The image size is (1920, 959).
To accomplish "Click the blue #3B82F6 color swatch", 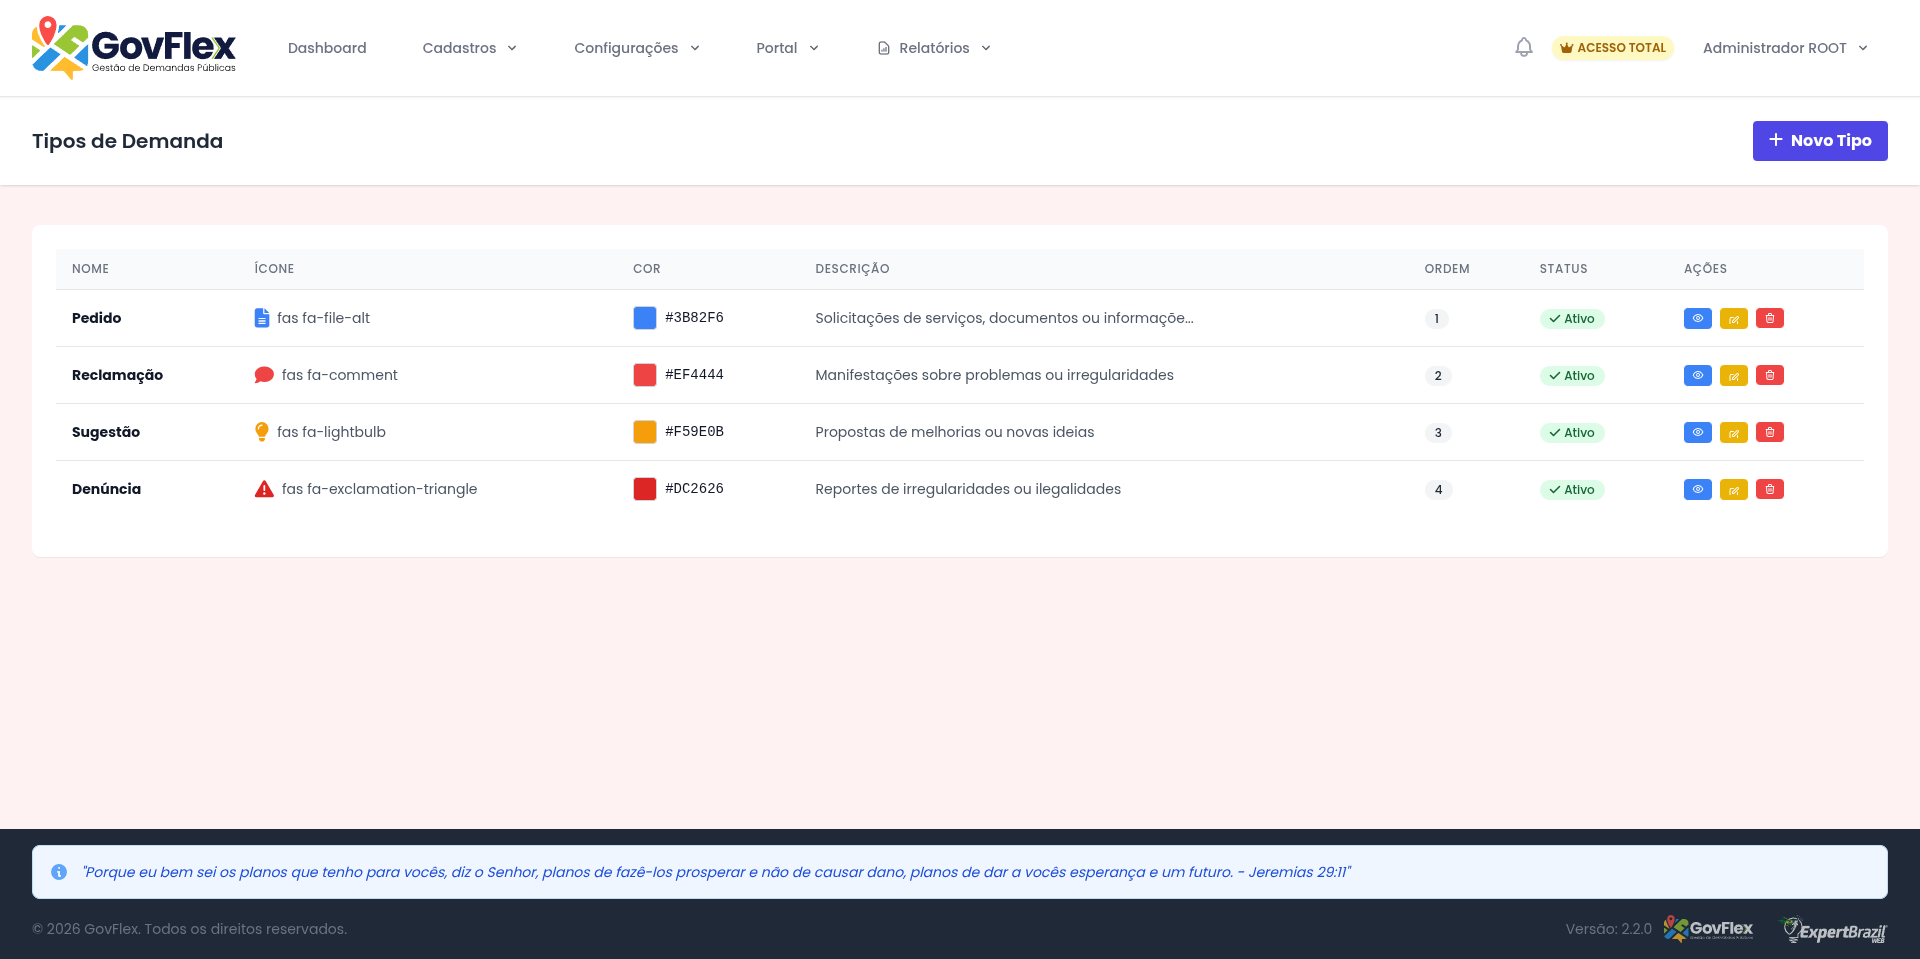I will 645,318.
